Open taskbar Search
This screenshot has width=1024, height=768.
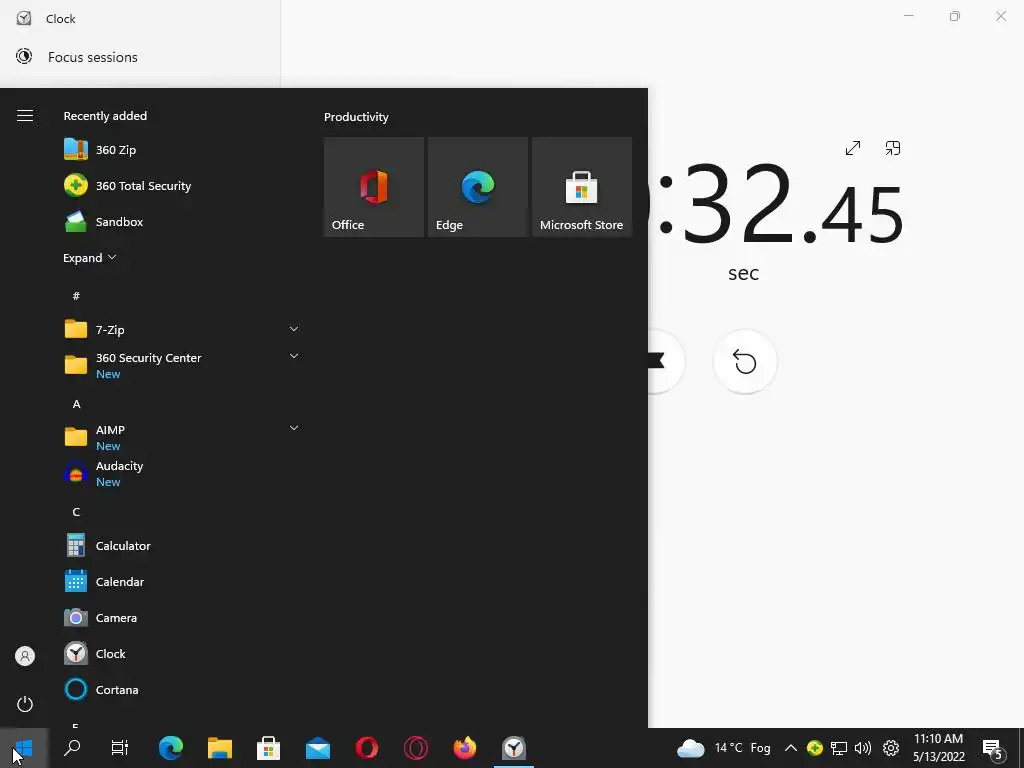pos(72,748)
